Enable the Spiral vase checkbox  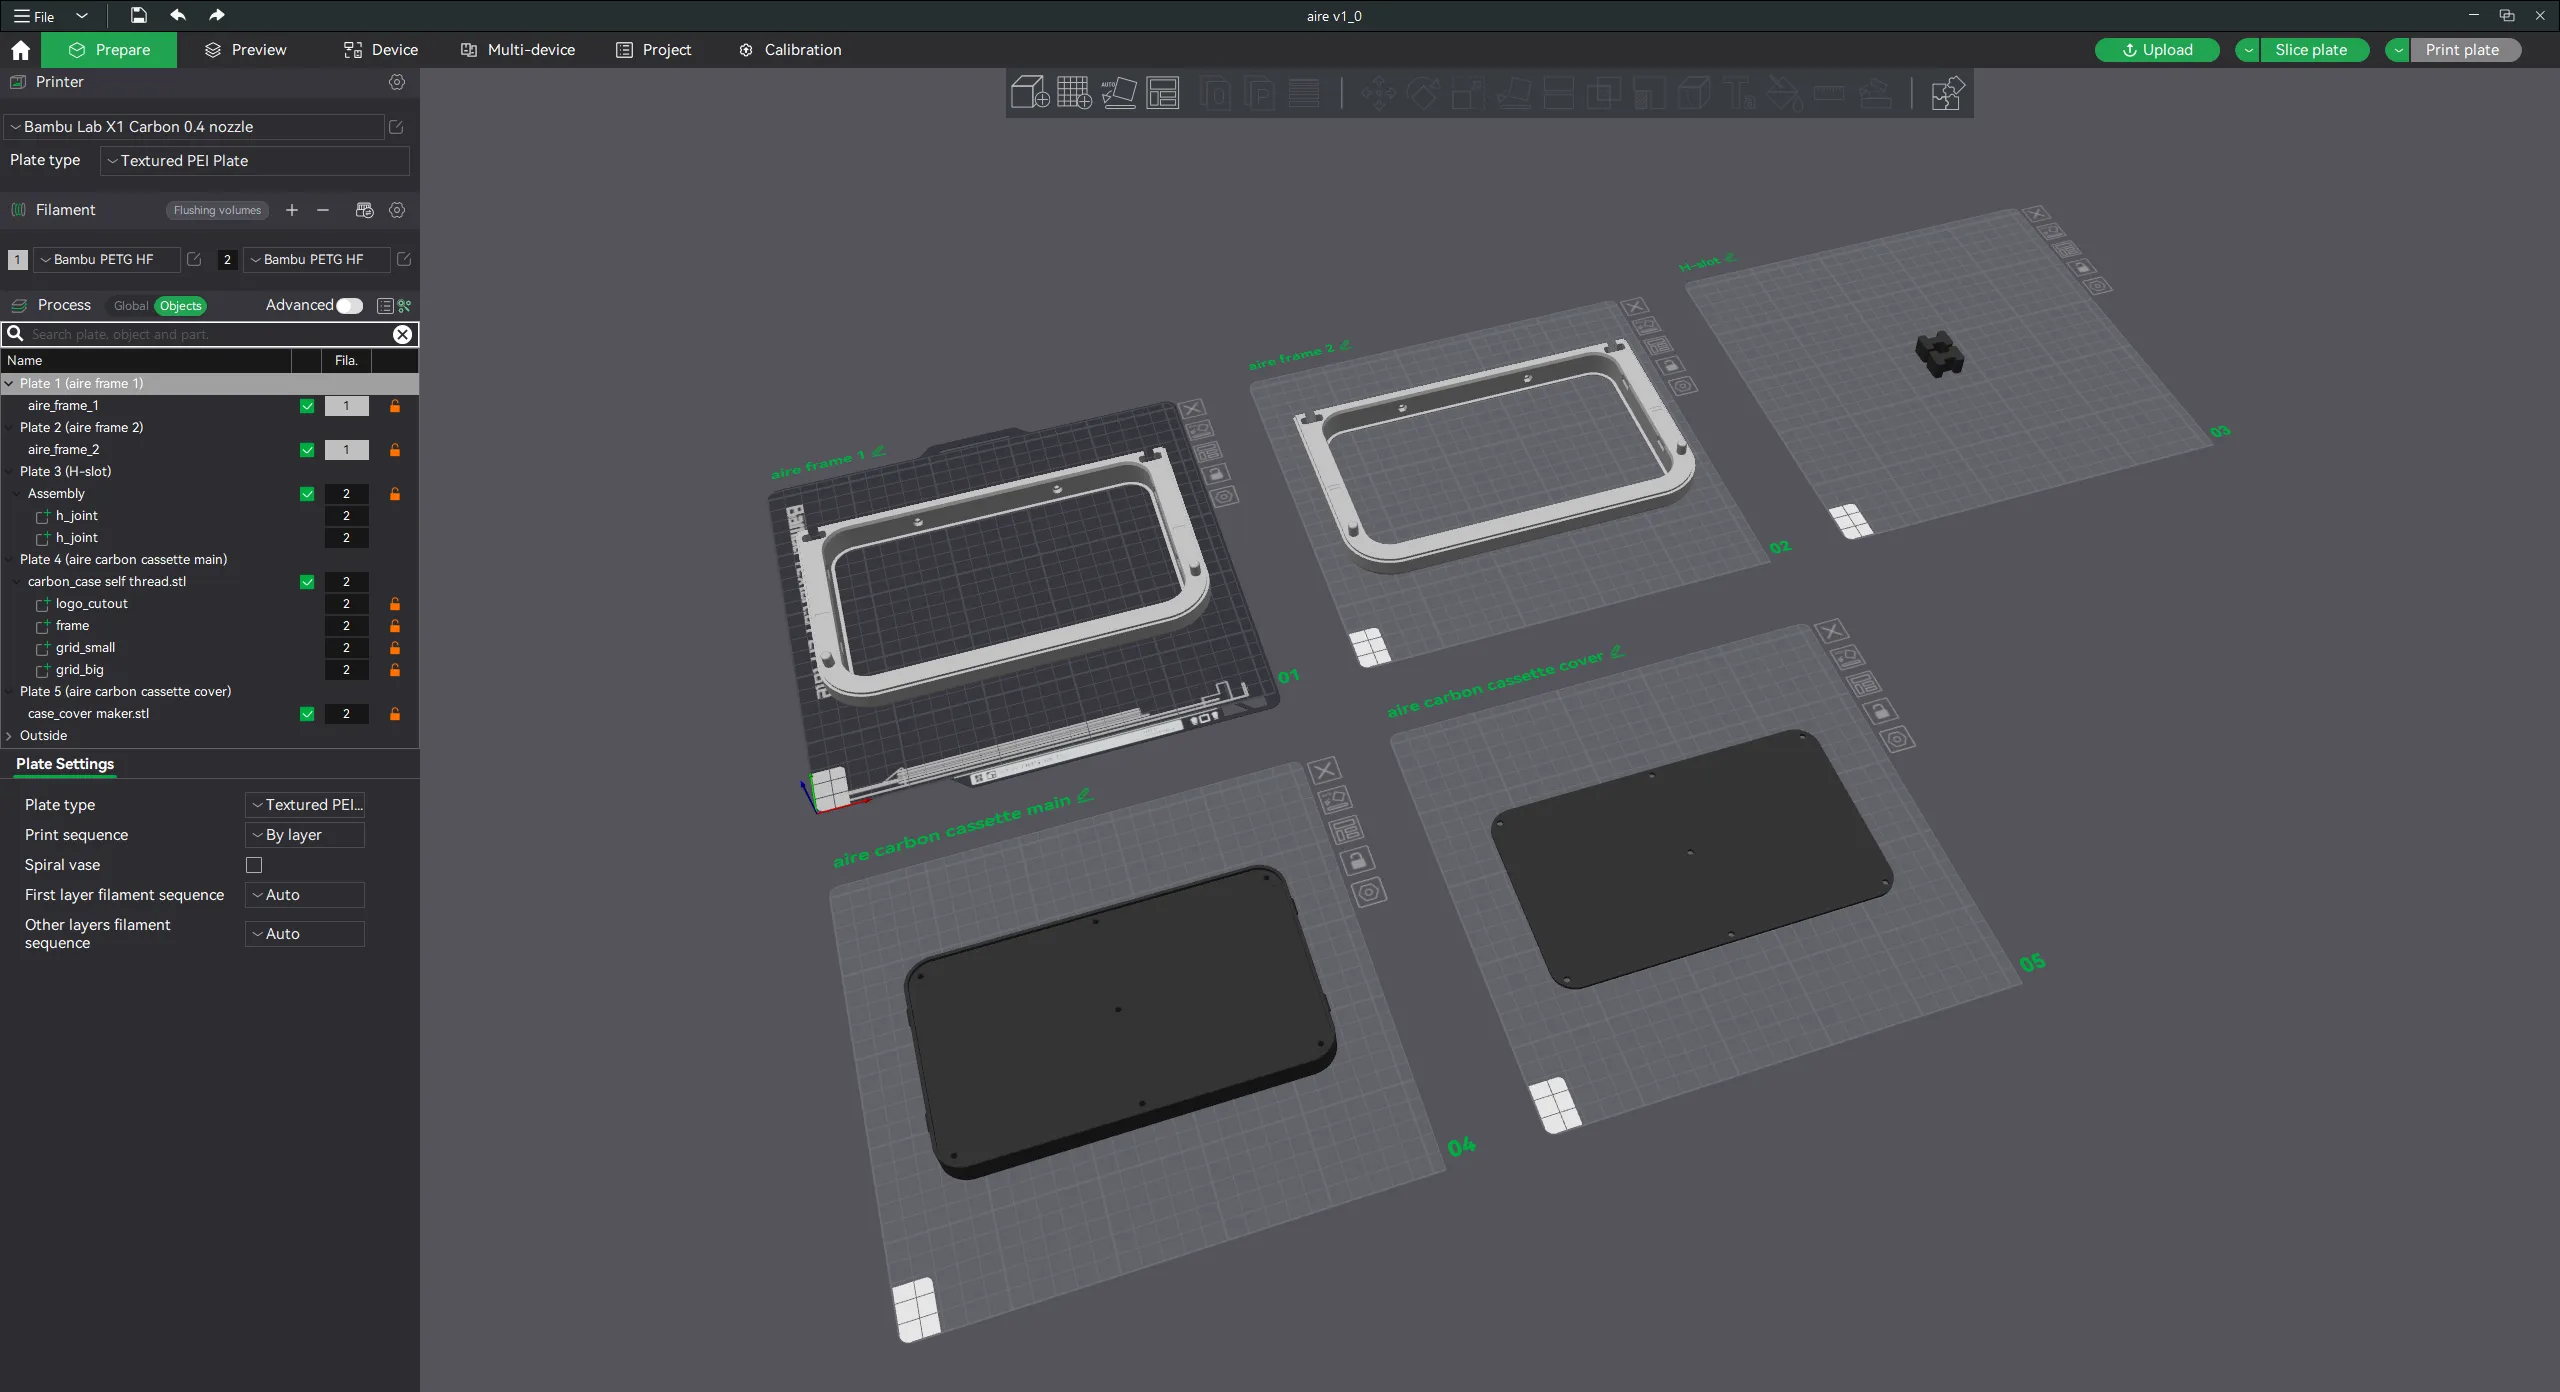click(x=254, y=864)
